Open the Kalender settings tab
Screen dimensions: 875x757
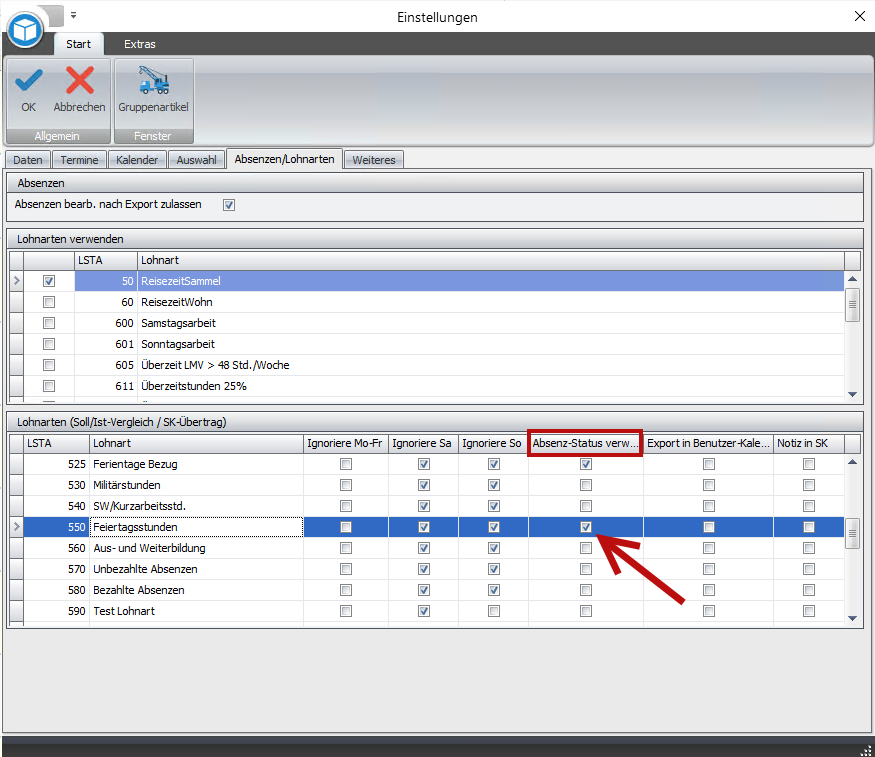(x=137, y=160)
